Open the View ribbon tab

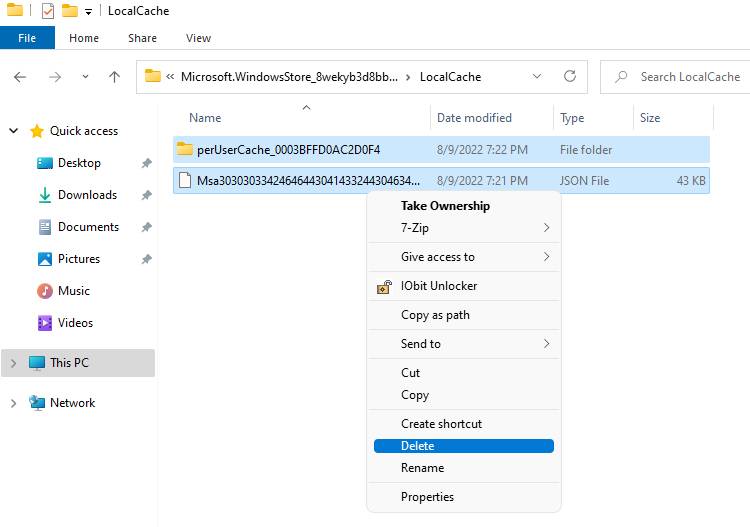pyautogui.click(x=198, y=38)
